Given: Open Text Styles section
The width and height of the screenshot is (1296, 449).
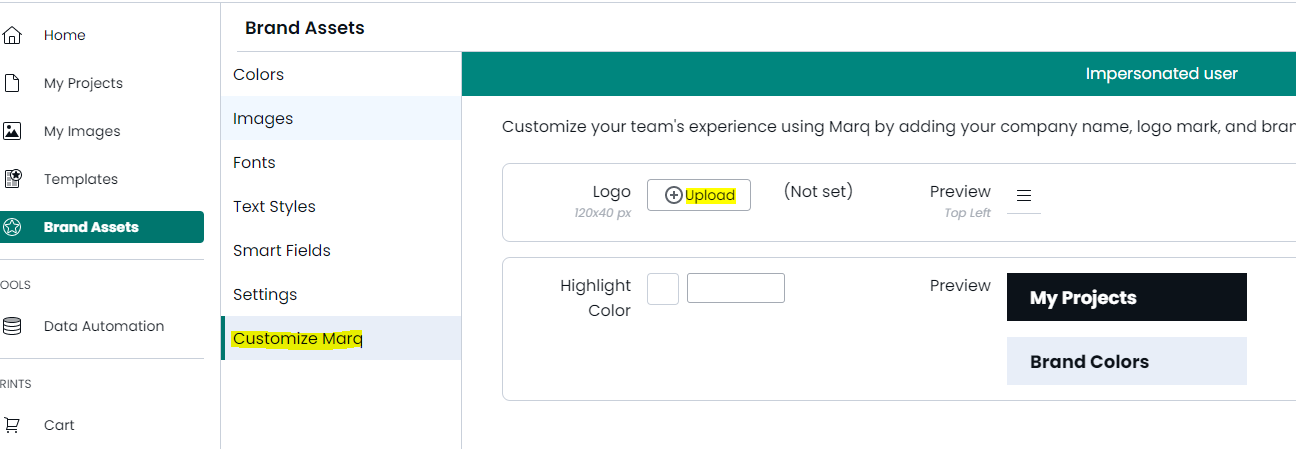Looking at the screenshot, I should [x=274, y=207].
